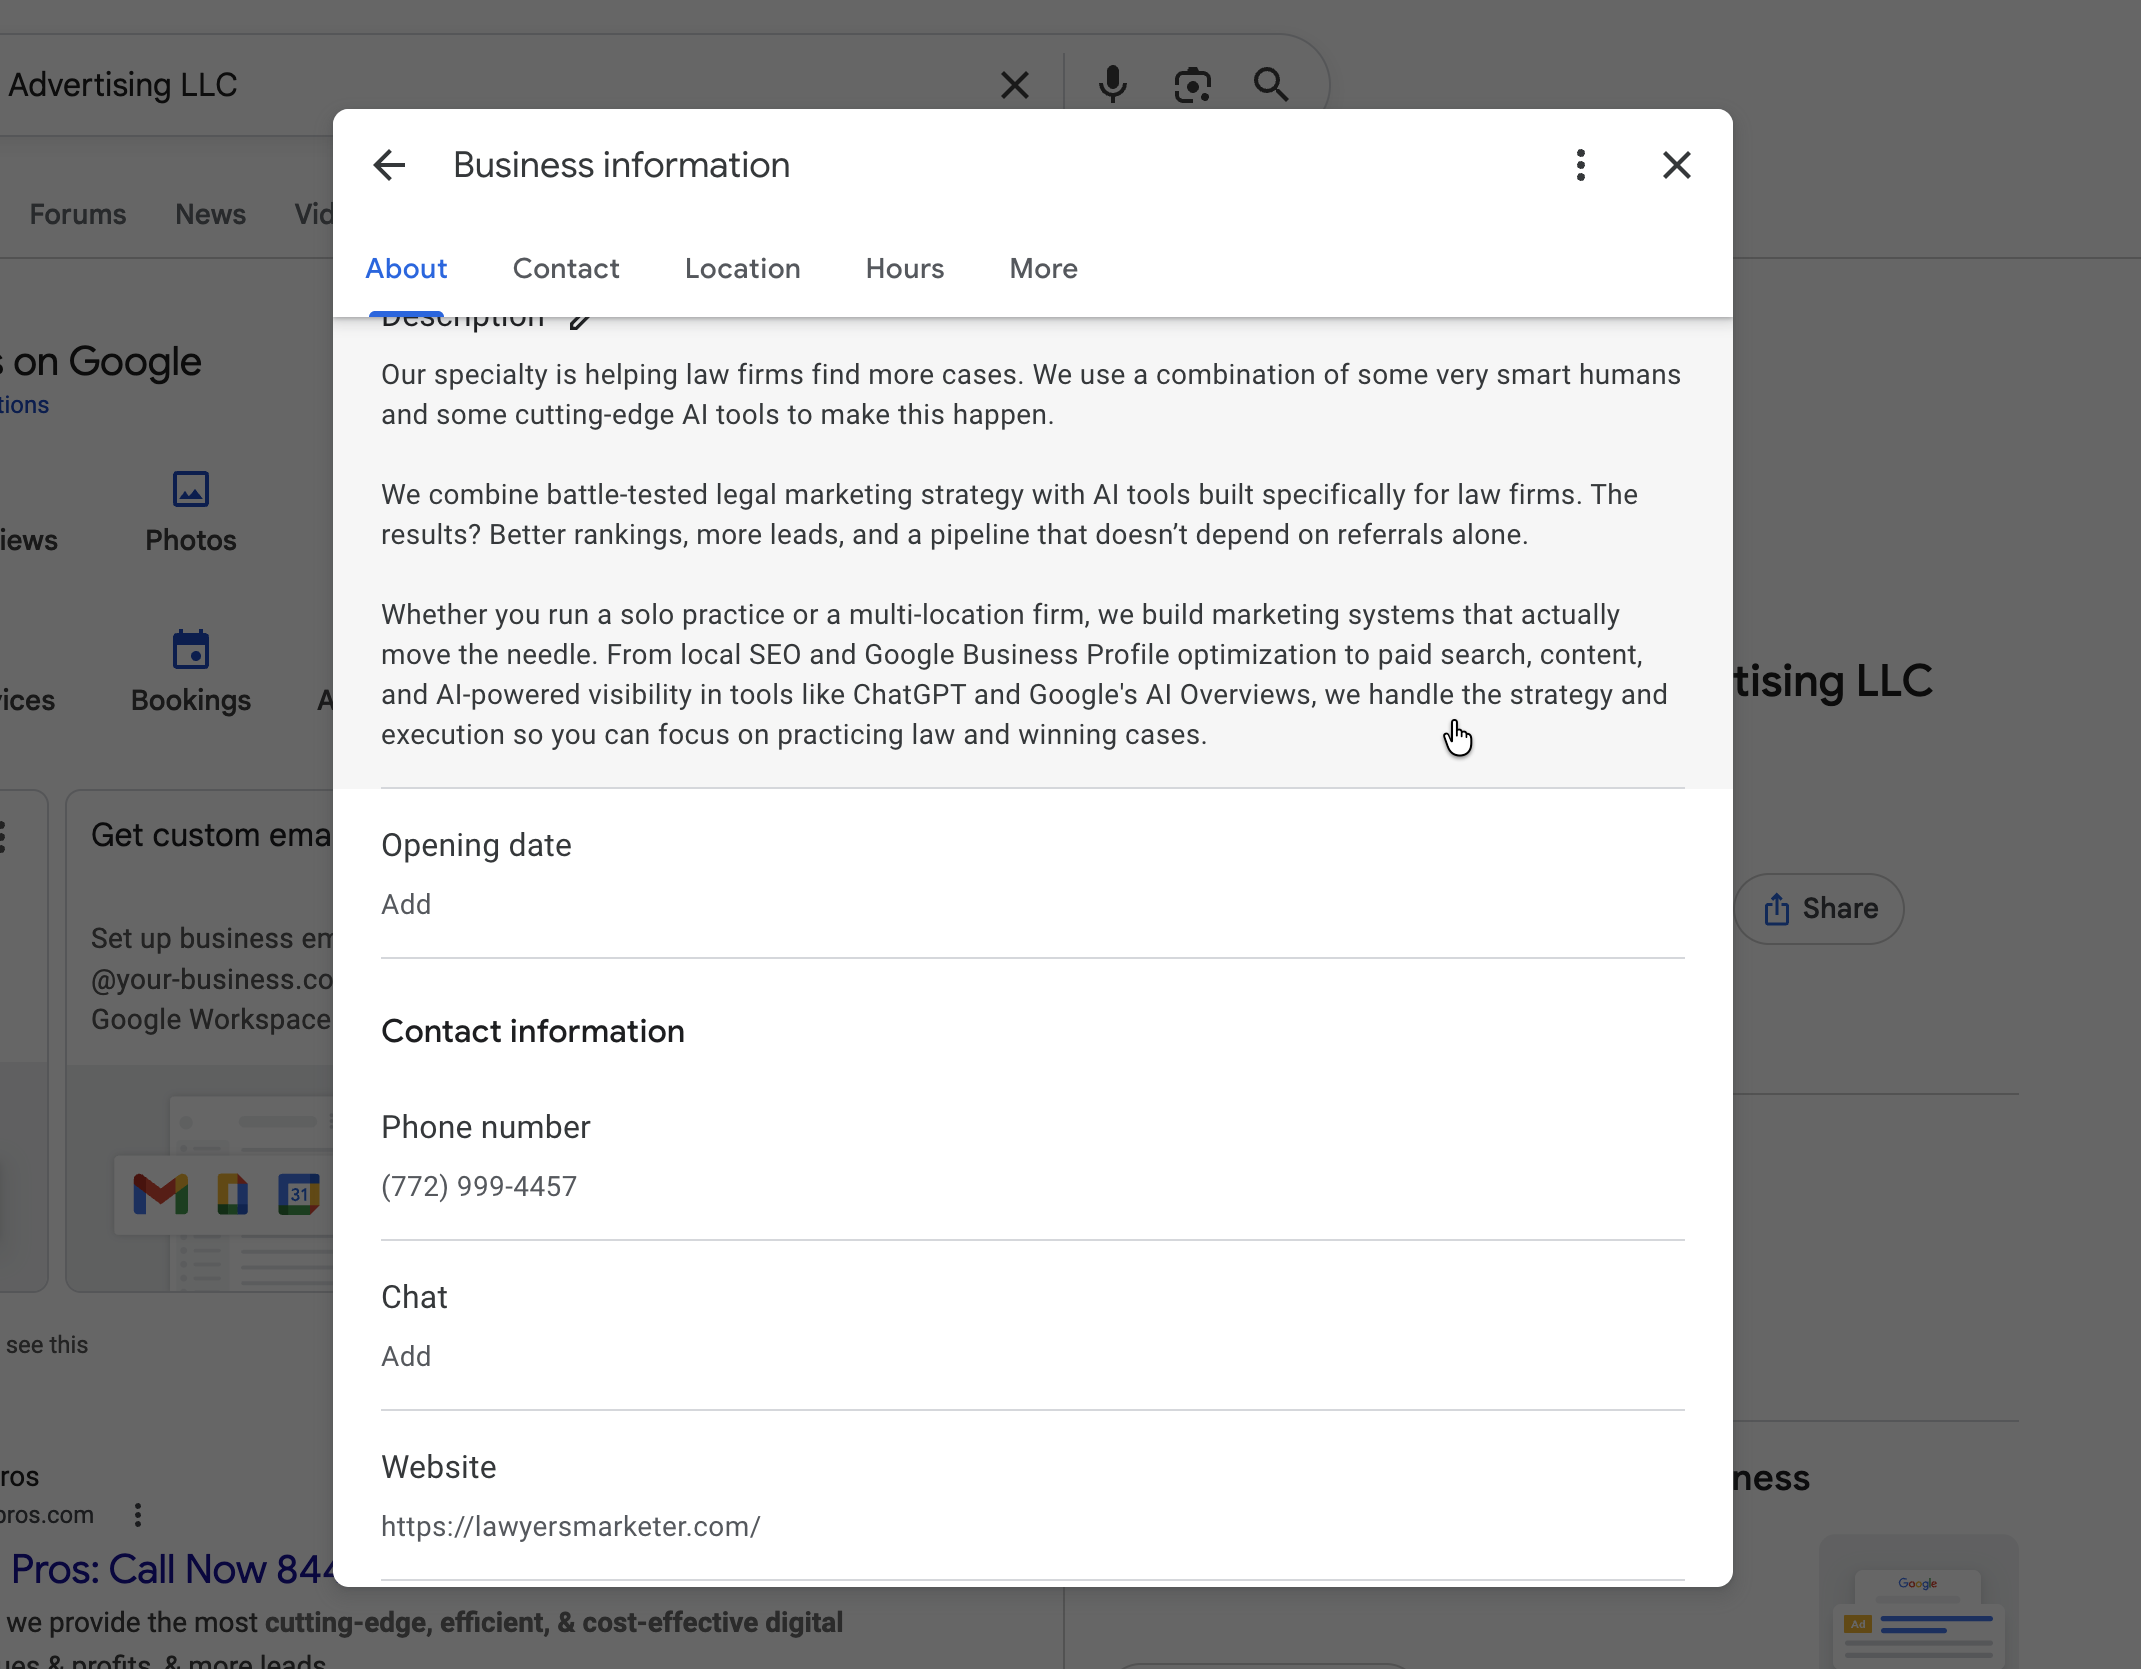Select the News search filter
The width and height of the screenshot is (2141, 1669).
coord(210,214)
